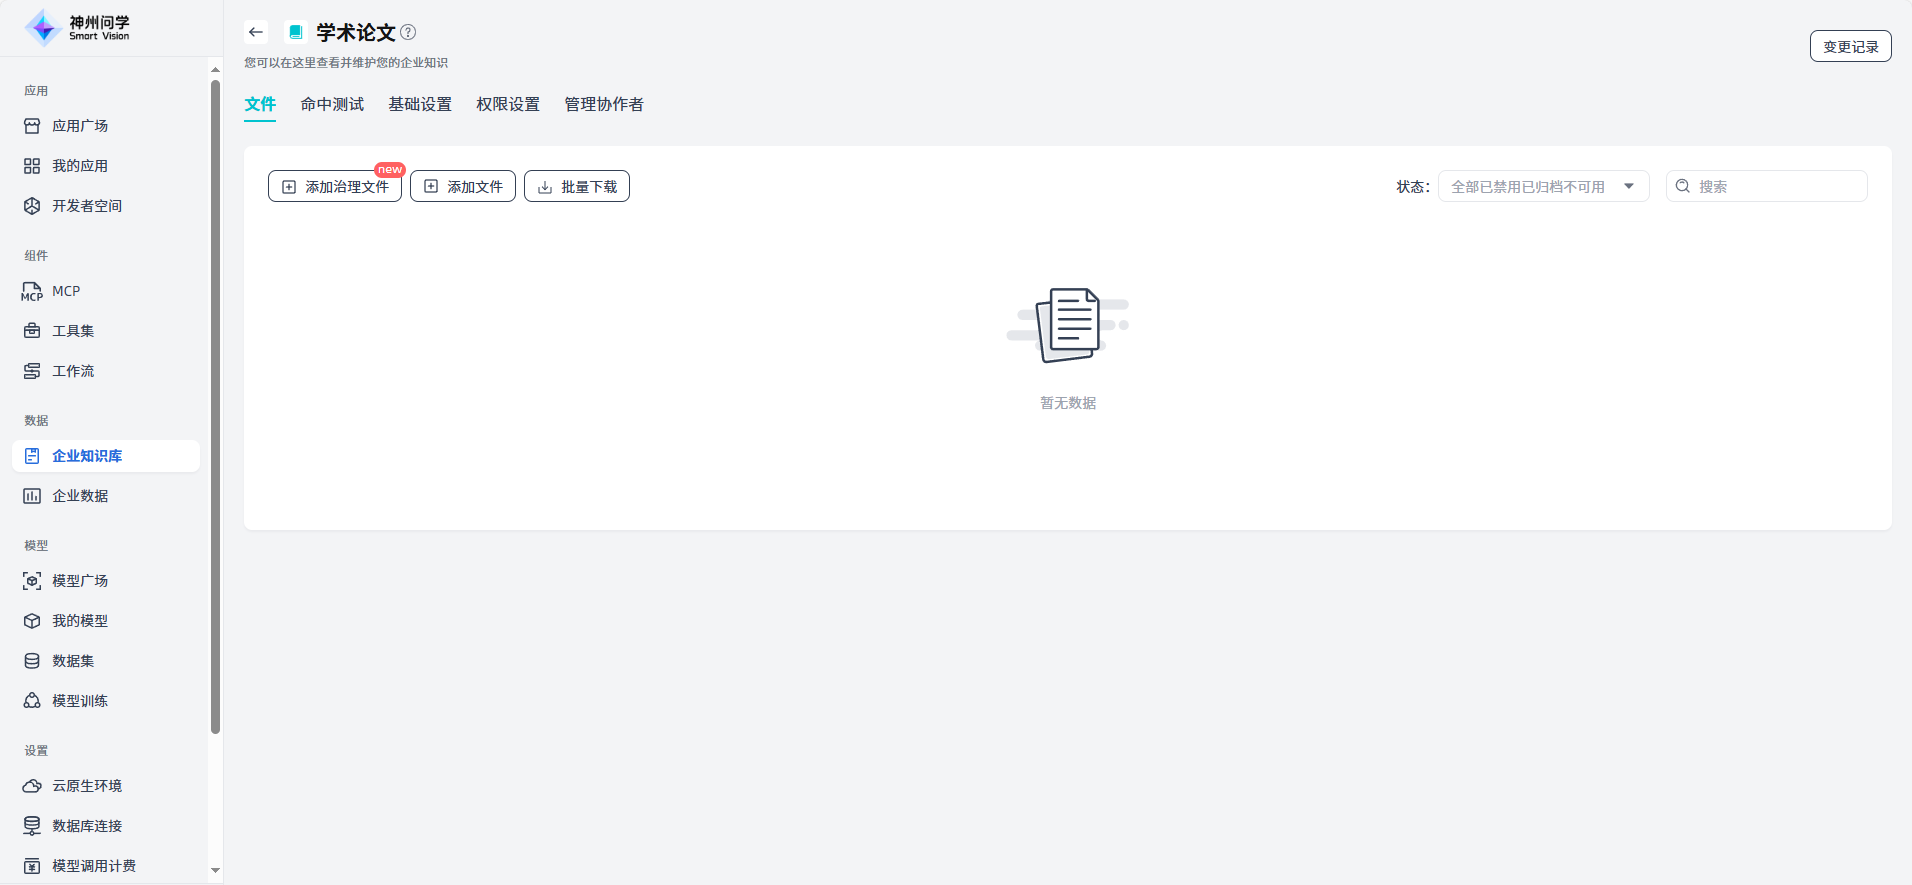
Task: Click the sidebar scrollbar down arrow
Action: (x=215, y=871)
